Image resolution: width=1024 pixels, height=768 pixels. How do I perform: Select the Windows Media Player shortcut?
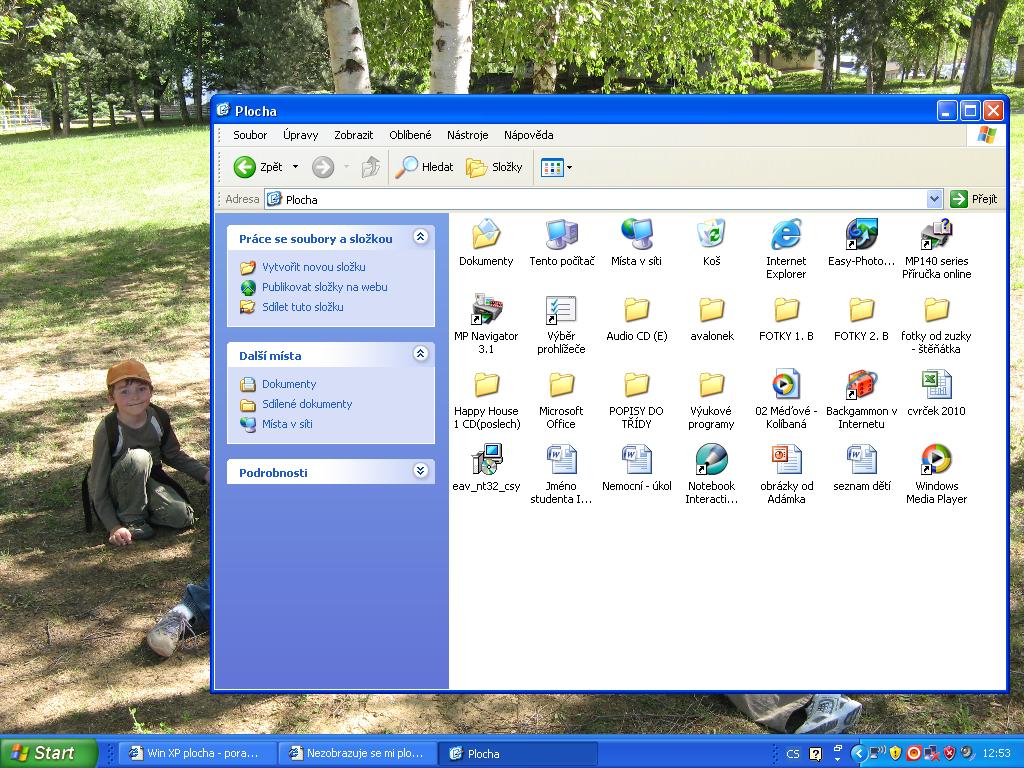(936, 460)
